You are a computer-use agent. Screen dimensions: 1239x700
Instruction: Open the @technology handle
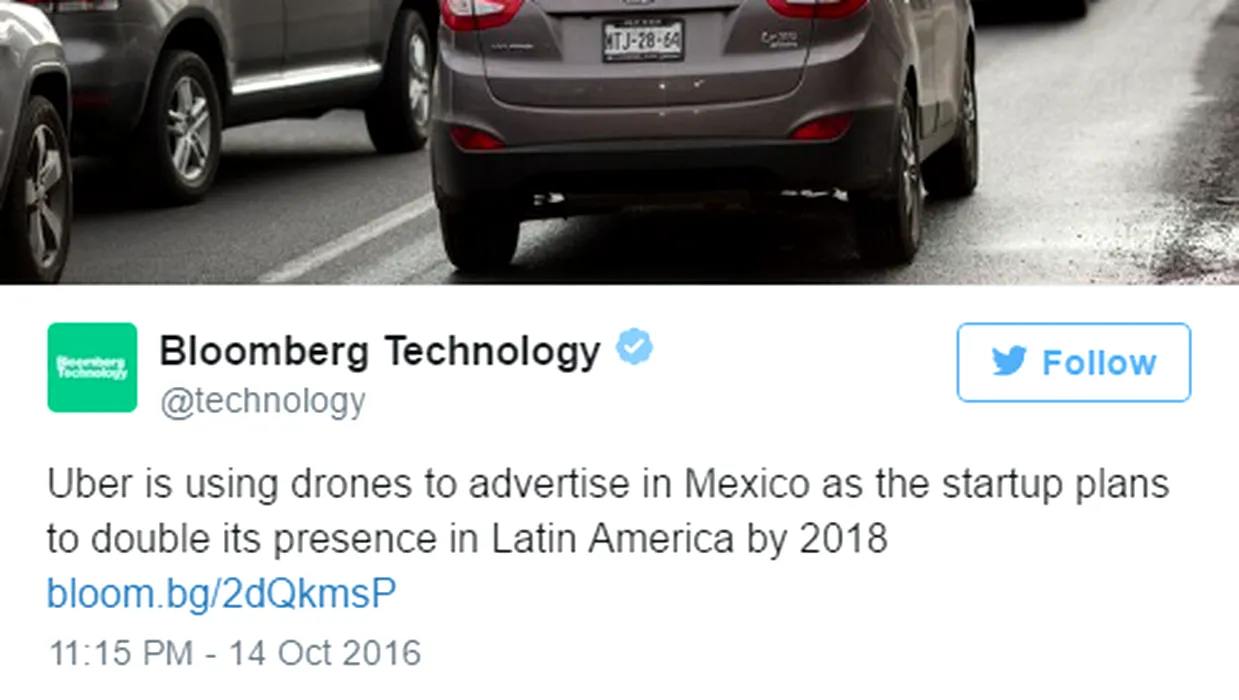pyautogui.click(x=263, y=401)
